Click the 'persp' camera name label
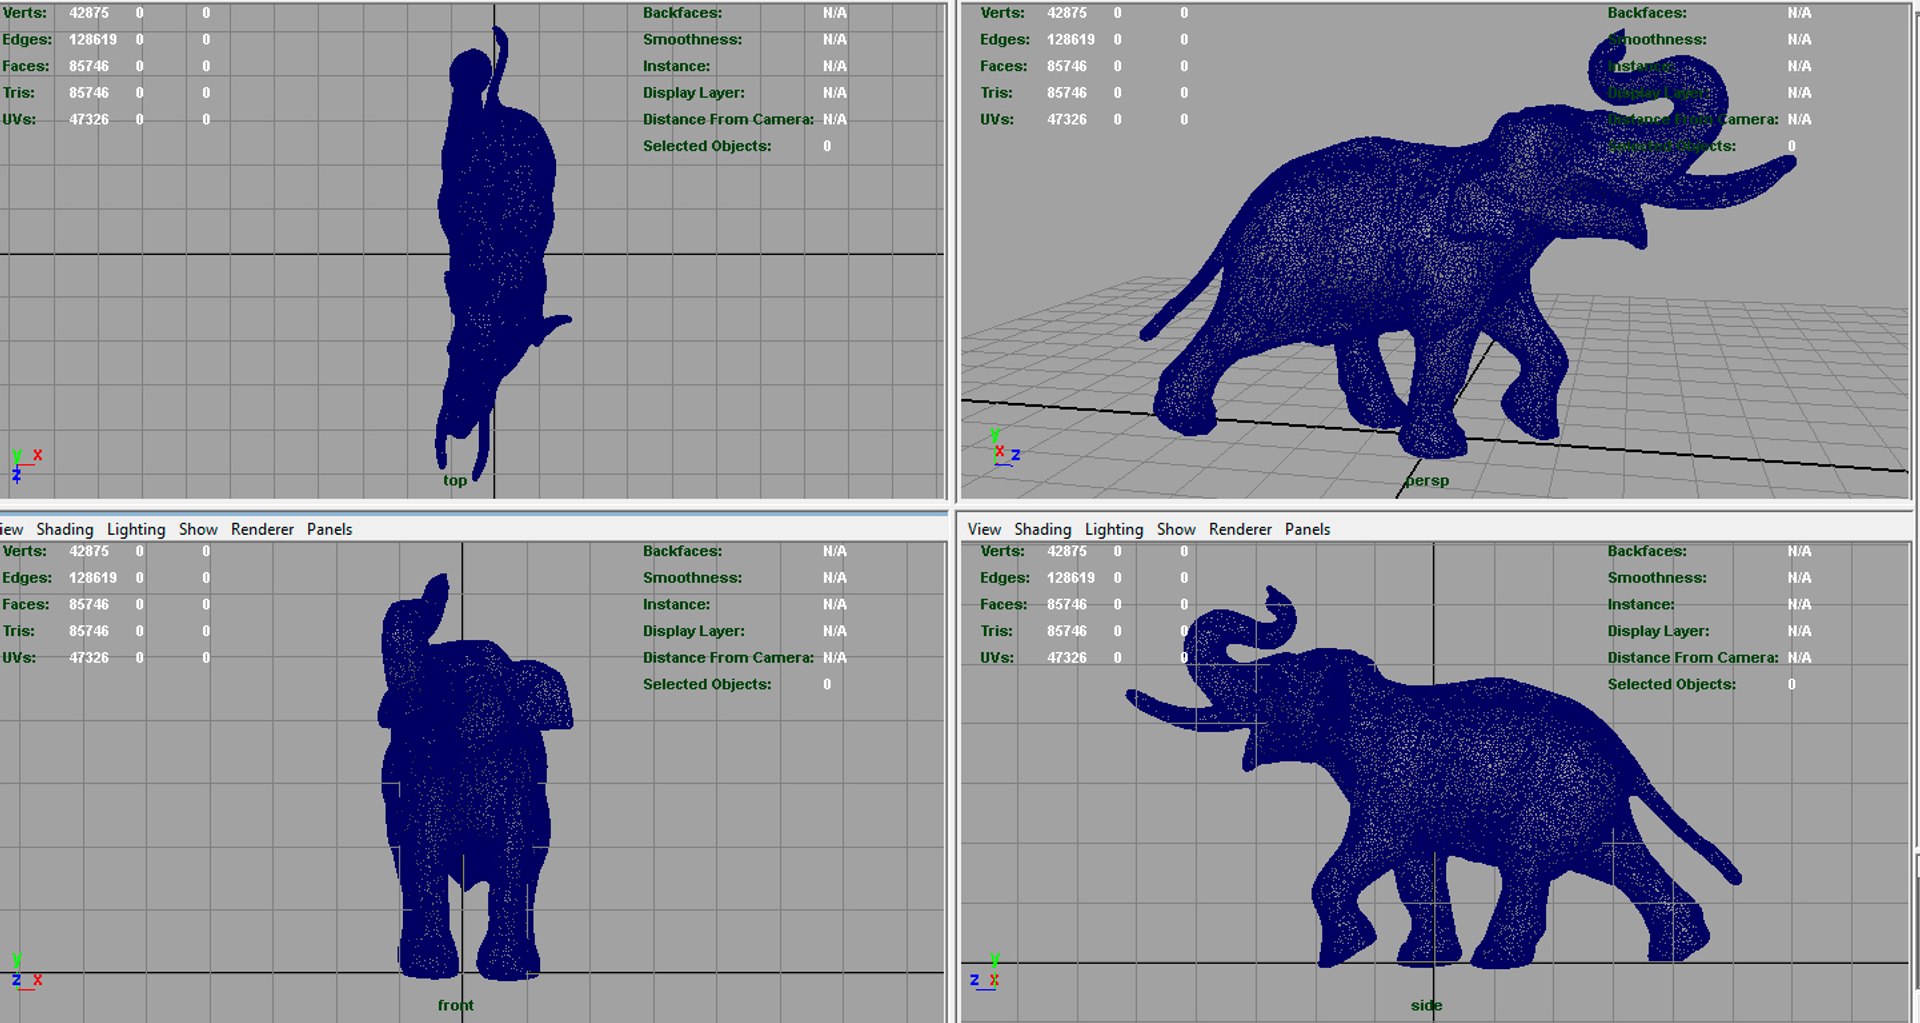The width and height of the screenshot is (1920, 1023). 1426,480
